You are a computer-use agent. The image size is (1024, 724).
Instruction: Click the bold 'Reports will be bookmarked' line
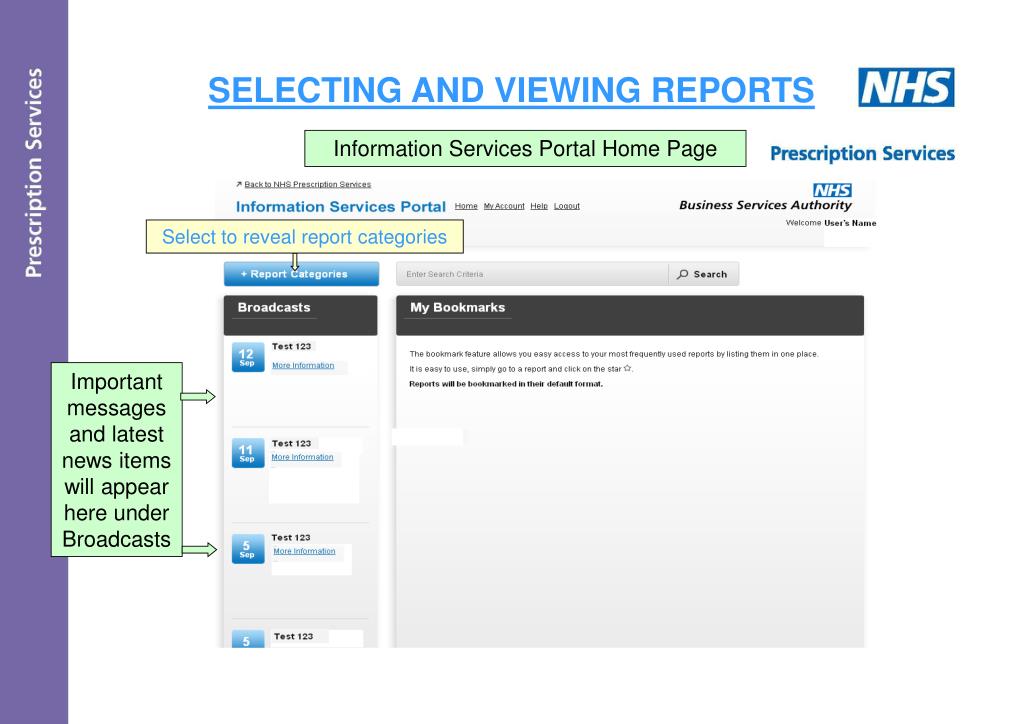(x=506, y=384)
